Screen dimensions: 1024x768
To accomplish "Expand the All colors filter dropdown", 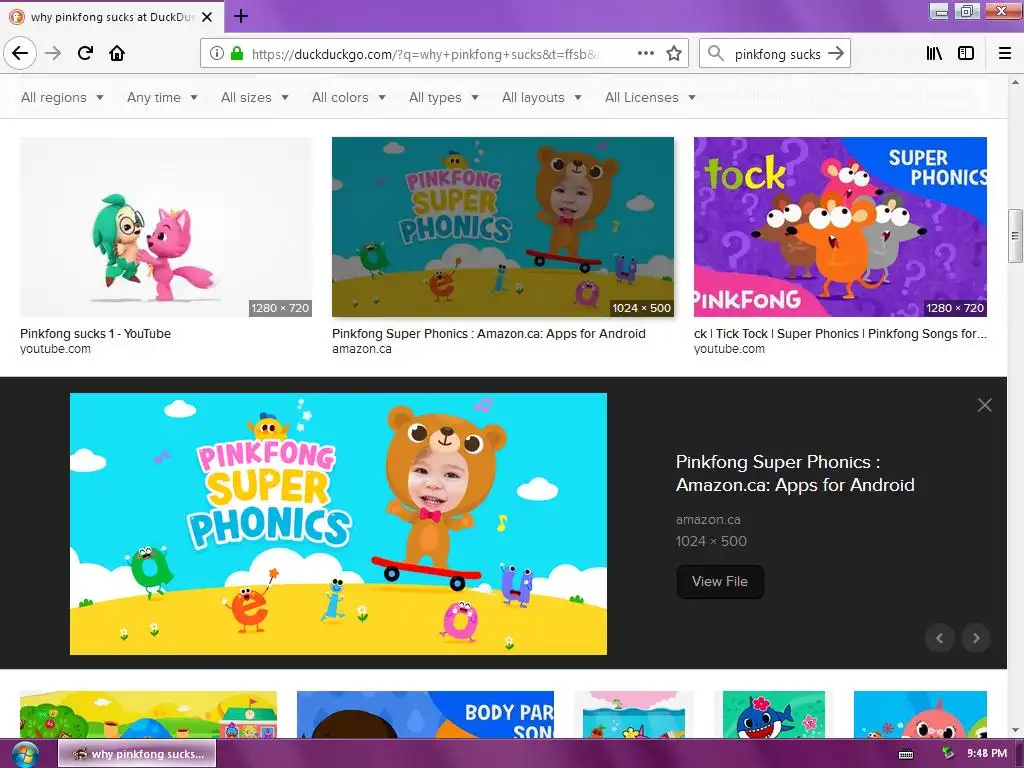I will tap(349, 97).
